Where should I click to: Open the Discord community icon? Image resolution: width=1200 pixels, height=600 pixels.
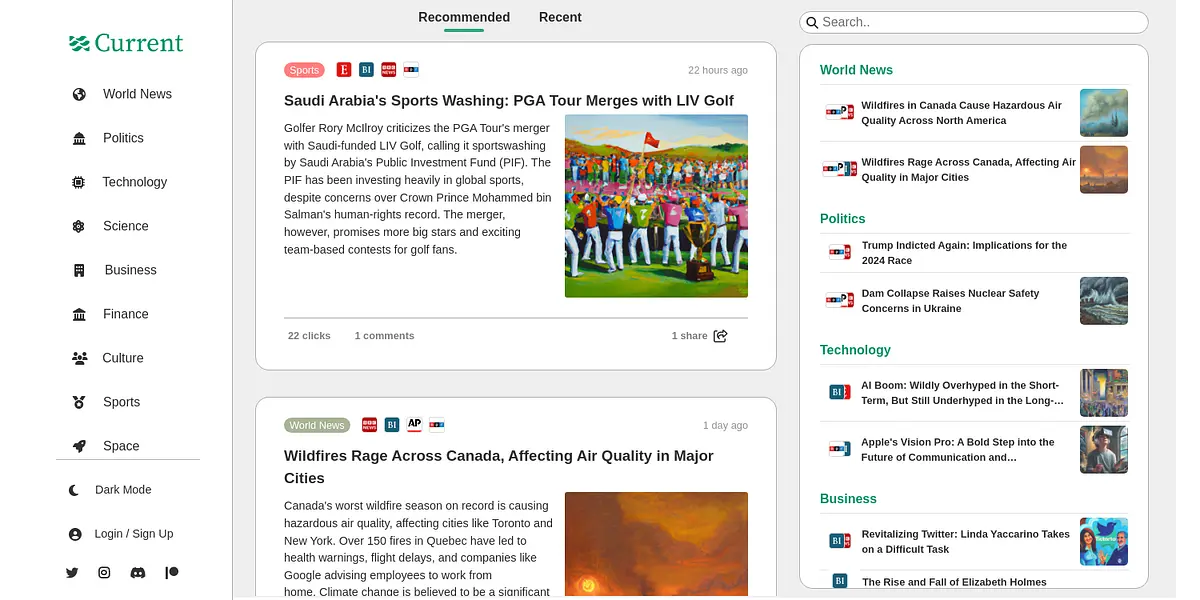click(x=137, y=573)
